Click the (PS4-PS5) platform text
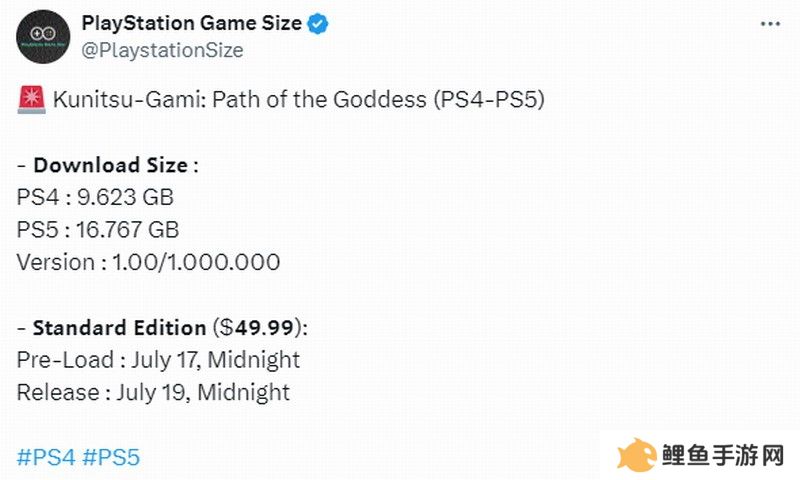The width and height of the screenshot is (800, 480). click(x=489, y=99)
